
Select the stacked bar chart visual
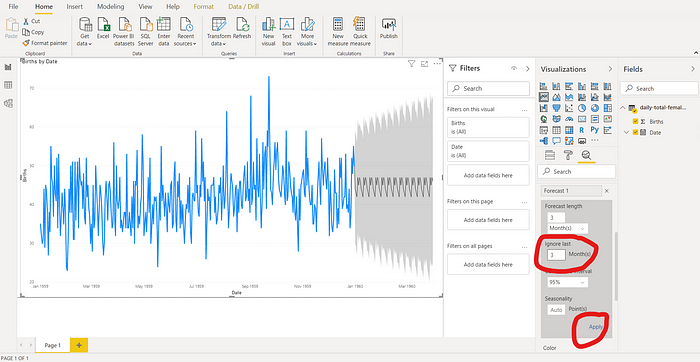[x=543, y=86]
